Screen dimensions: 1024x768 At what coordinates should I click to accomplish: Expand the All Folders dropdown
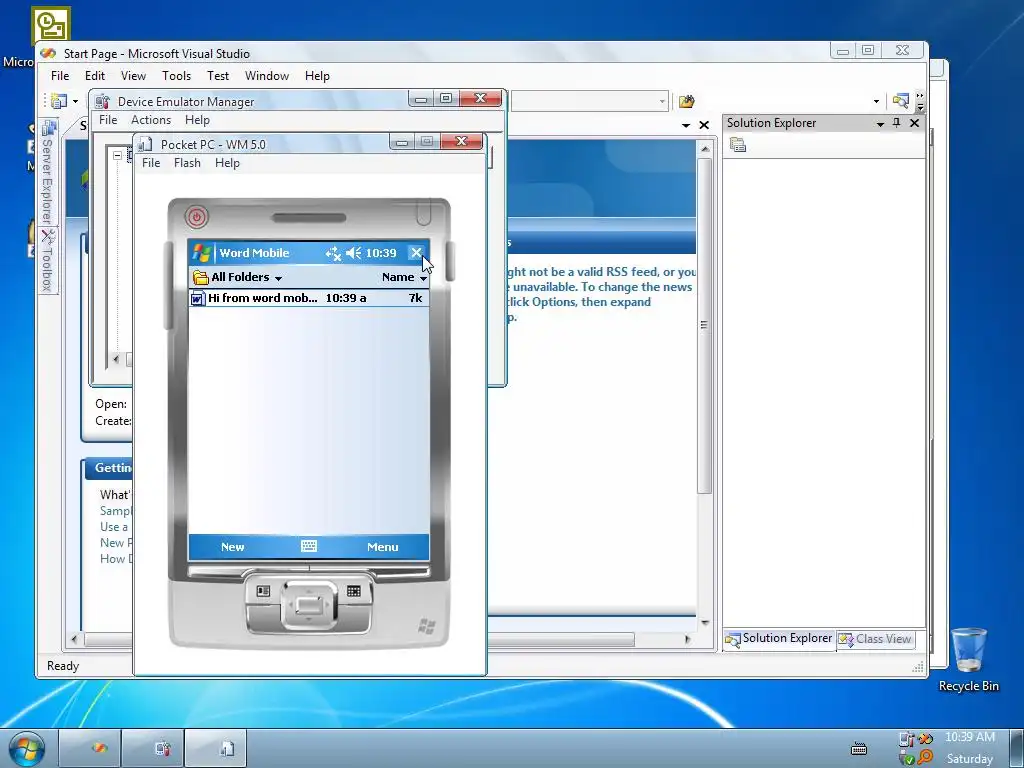click(x=238, y=277)
